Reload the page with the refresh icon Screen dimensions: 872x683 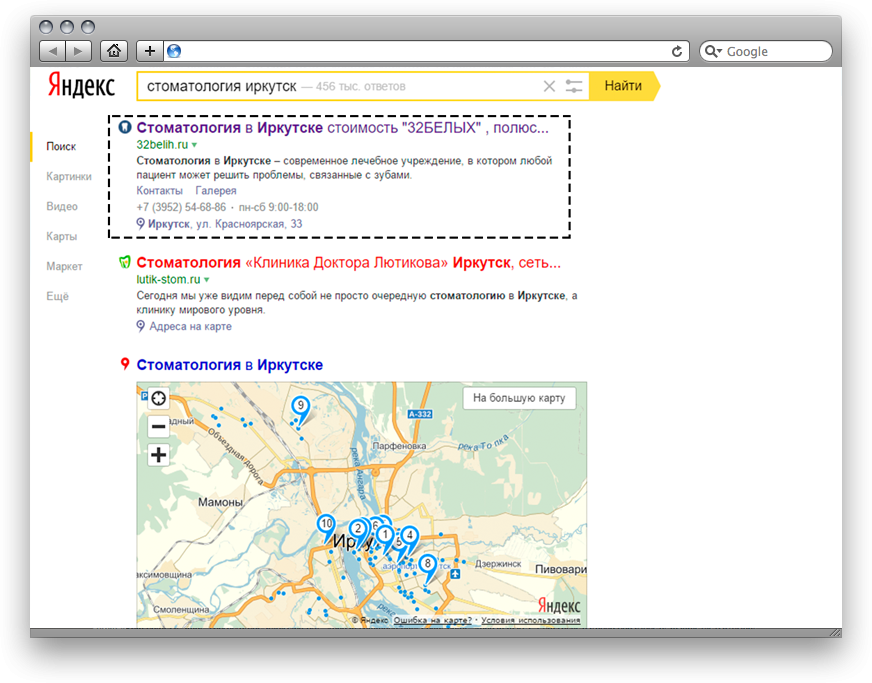click(x=677, y=51)
